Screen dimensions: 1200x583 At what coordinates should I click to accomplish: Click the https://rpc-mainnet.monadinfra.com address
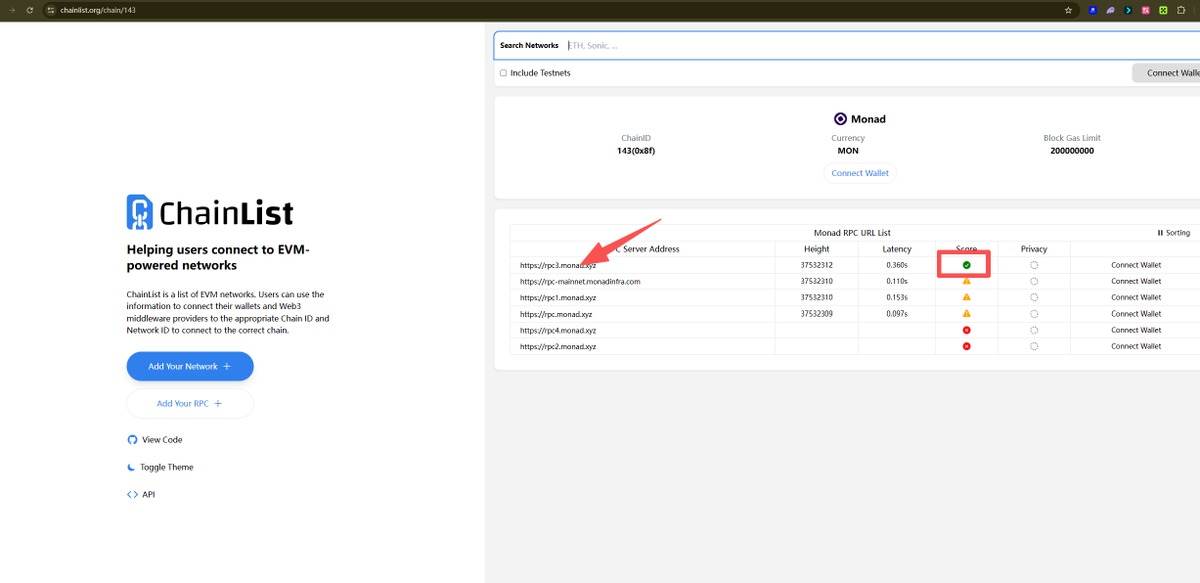pyautogui.click(x=580, y=281)
